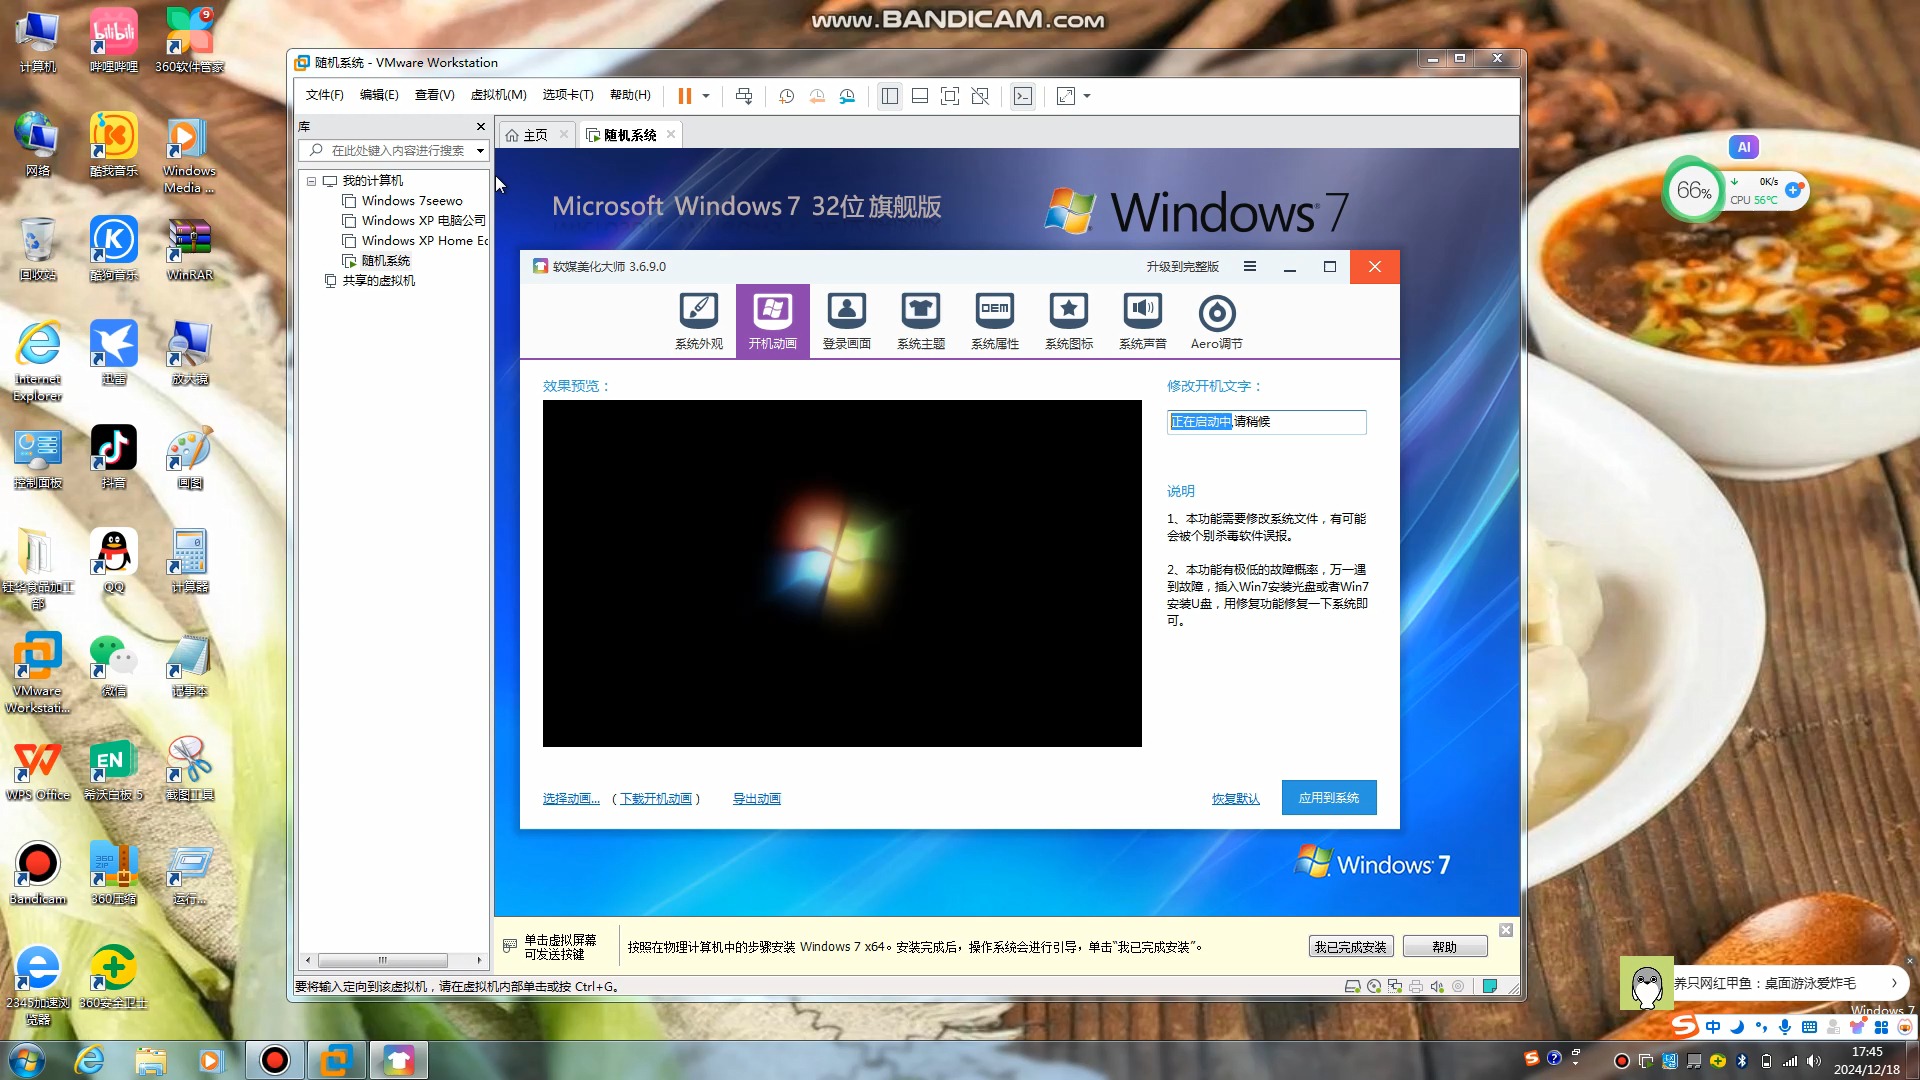Close the 库 library panel
1920x1080 pixels.
(481, 127)
